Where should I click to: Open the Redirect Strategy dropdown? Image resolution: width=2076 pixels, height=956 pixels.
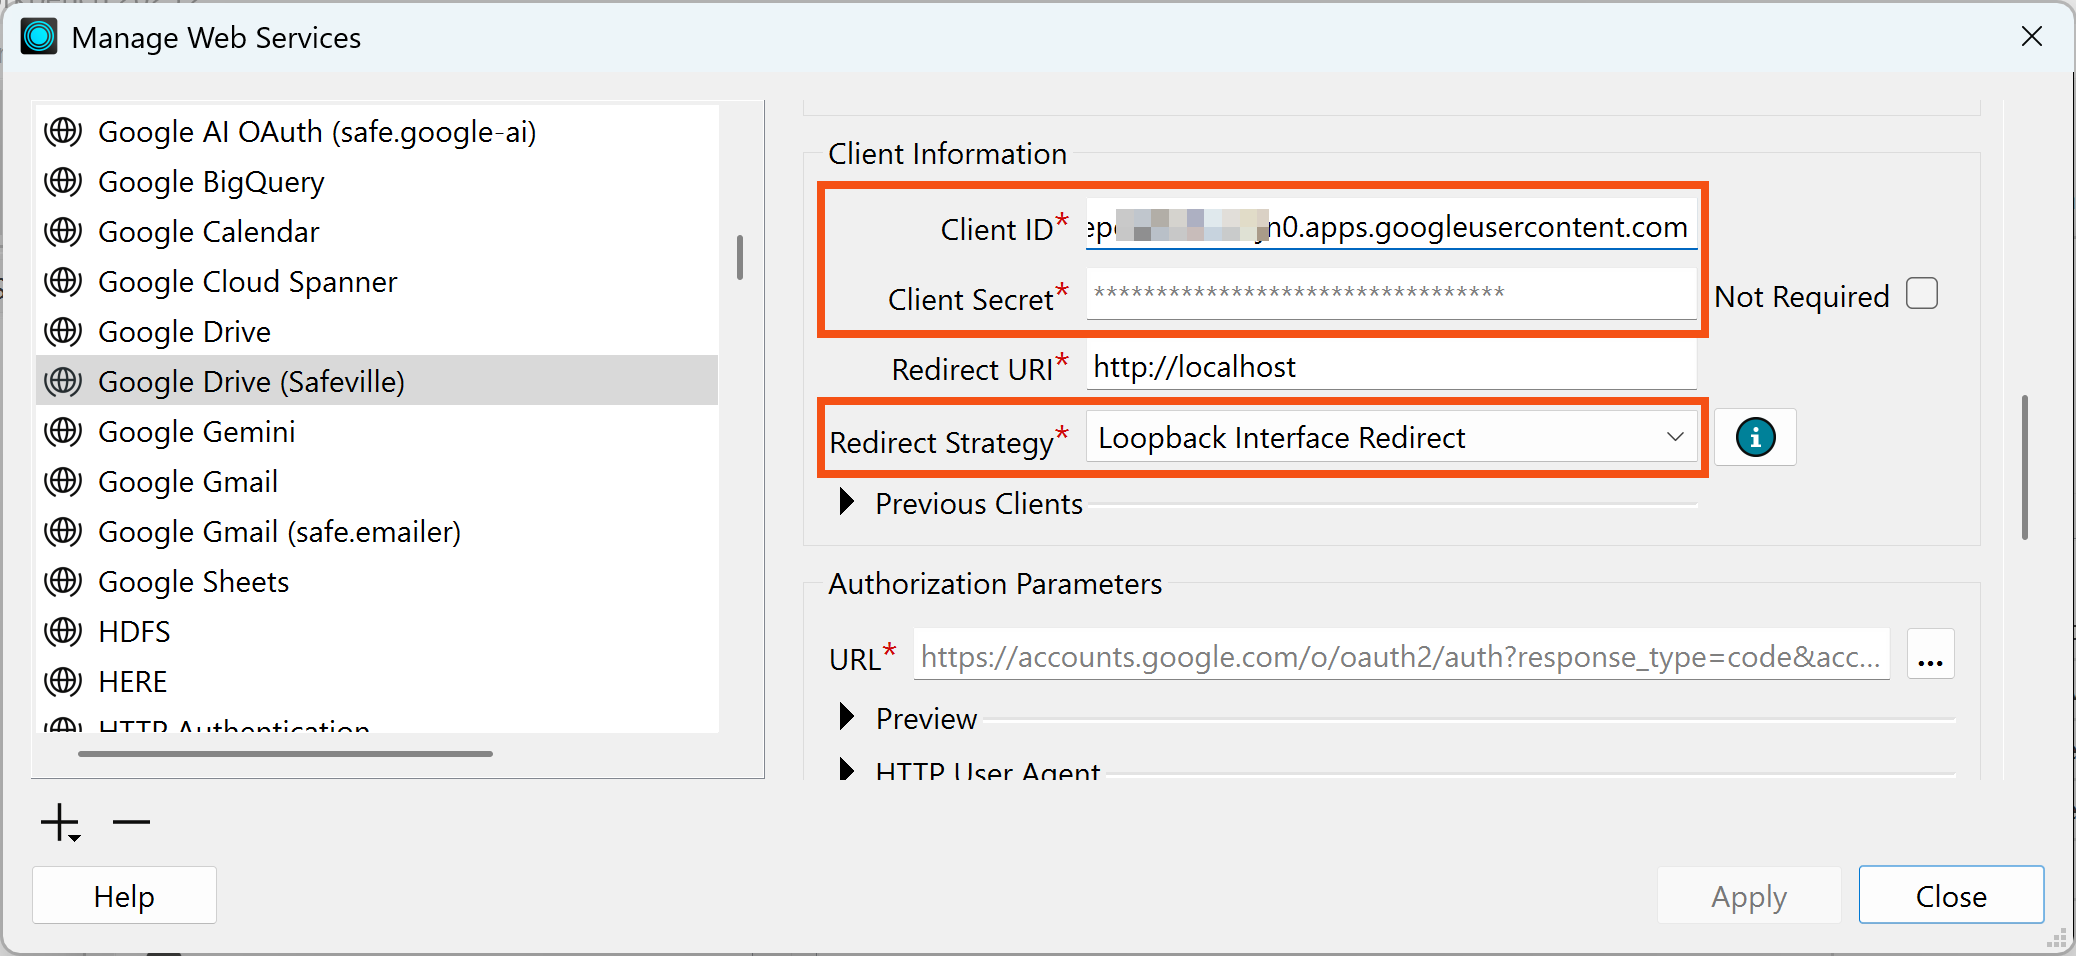click(1673, 437)
